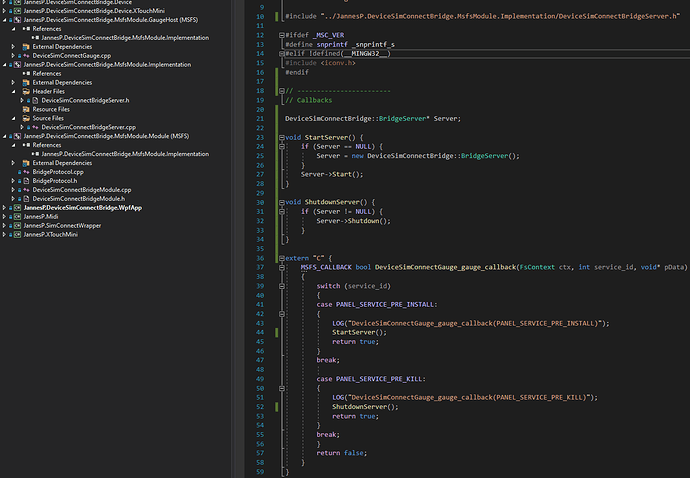Fold the ShutdownServer function at line 30
This screenshot has width=690, height=478.
click(282, 202)
